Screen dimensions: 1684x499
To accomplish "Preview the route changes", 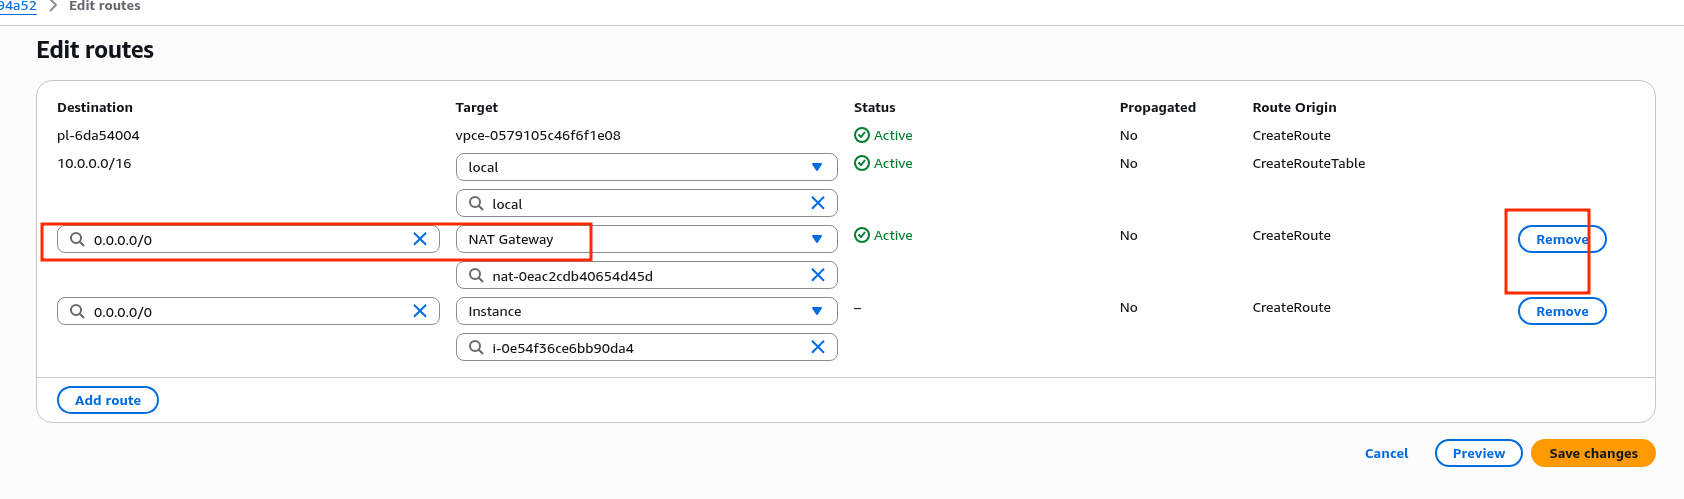I will 1478,453.
